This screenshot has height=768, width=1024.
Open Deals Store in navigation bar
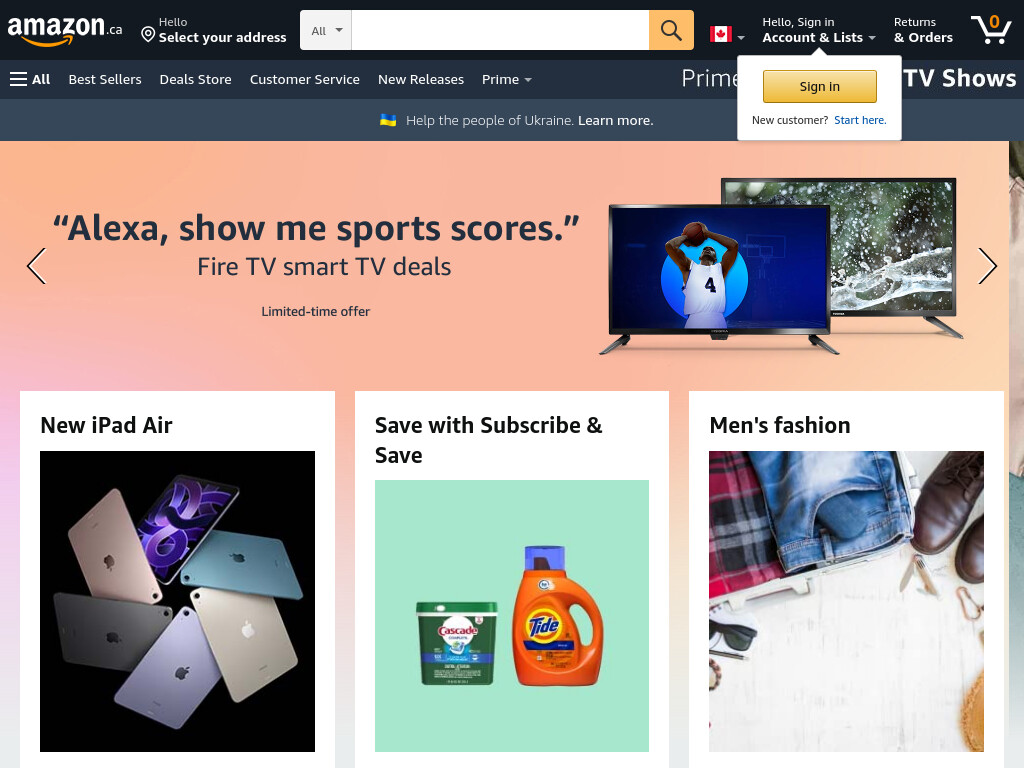195,79
